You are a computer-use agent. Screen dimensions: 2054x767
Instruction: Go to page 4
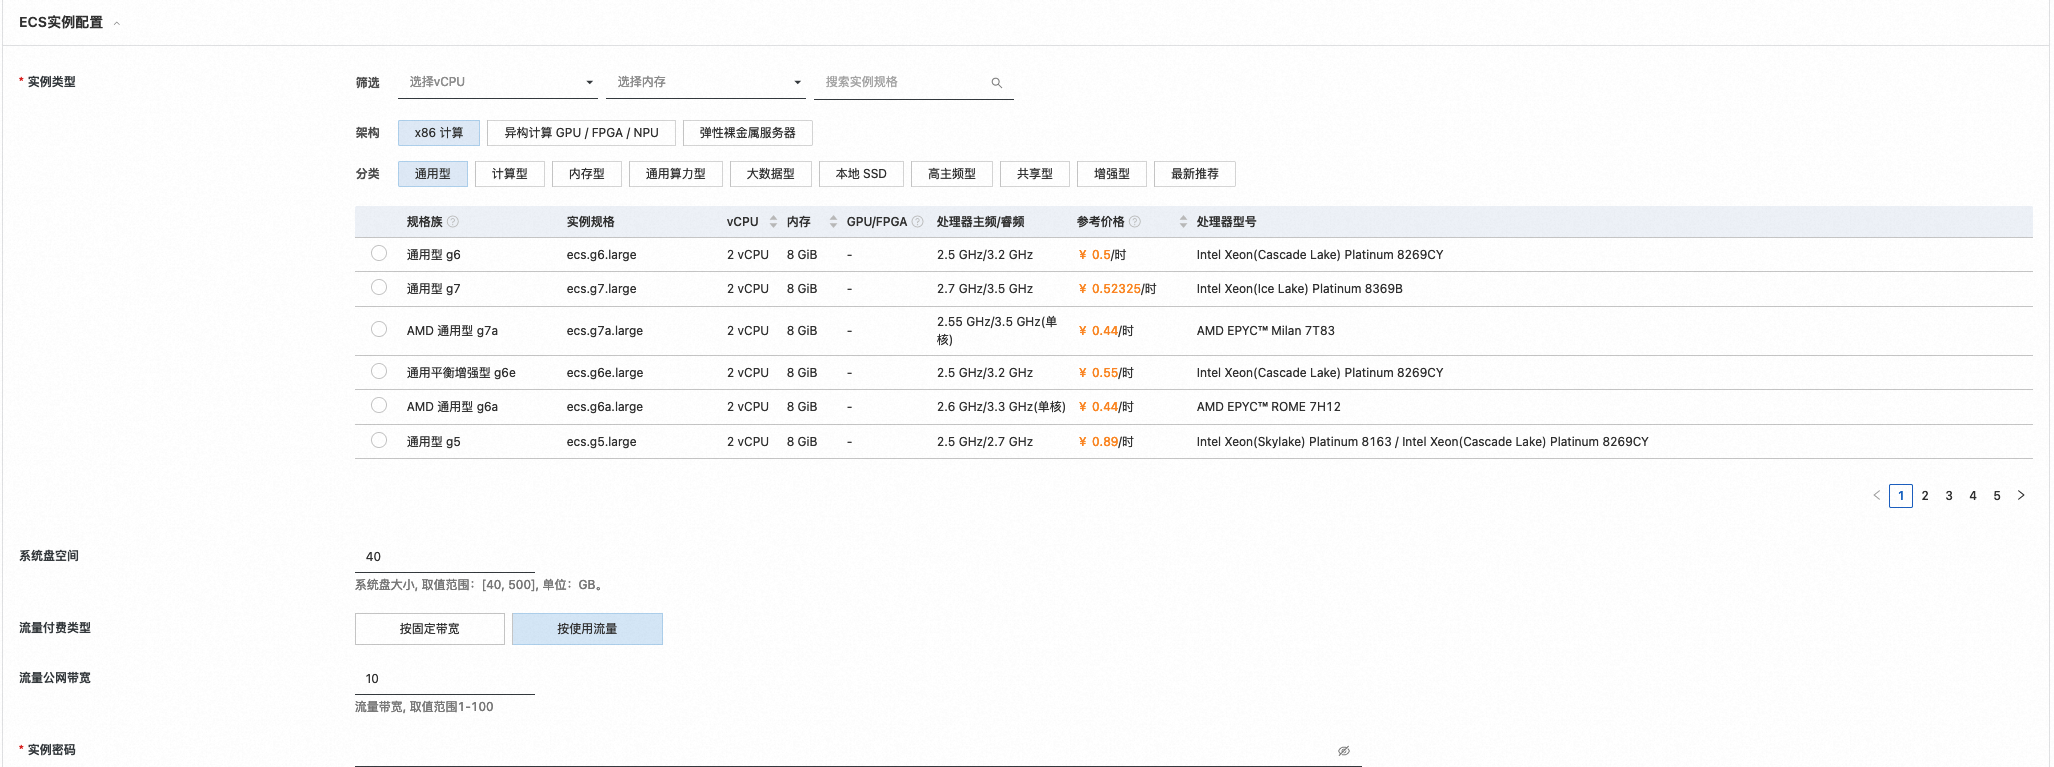[x=1973, y=496]
